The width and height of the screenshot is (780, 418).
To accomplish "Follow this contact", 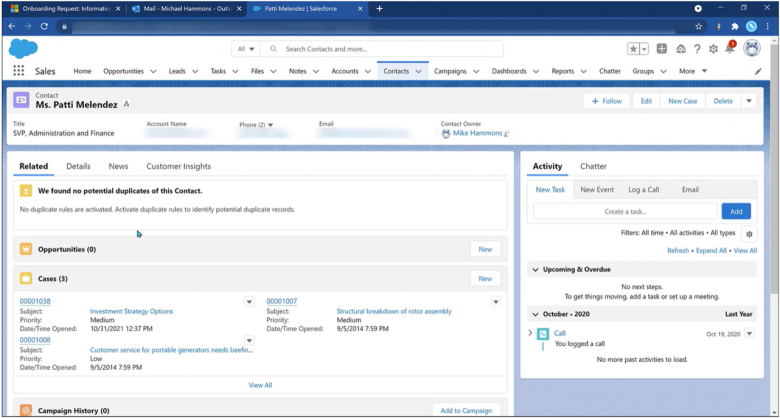I will (x=606, y=101).
